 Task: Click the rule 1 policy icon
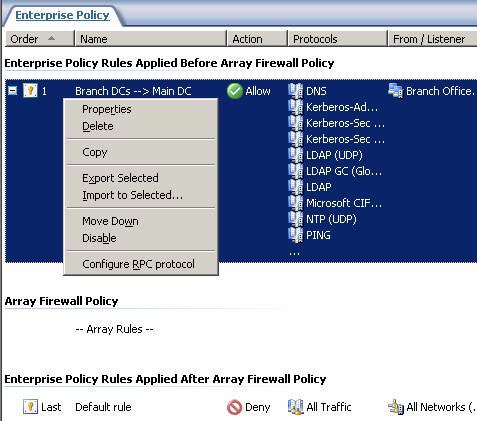30,91
